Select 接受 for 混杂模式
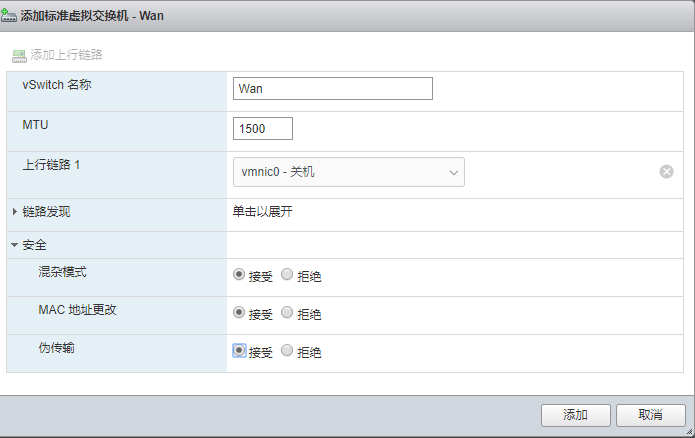Image resolution: width=695 pixels, height=438 pixels. (x=239, y=274)
